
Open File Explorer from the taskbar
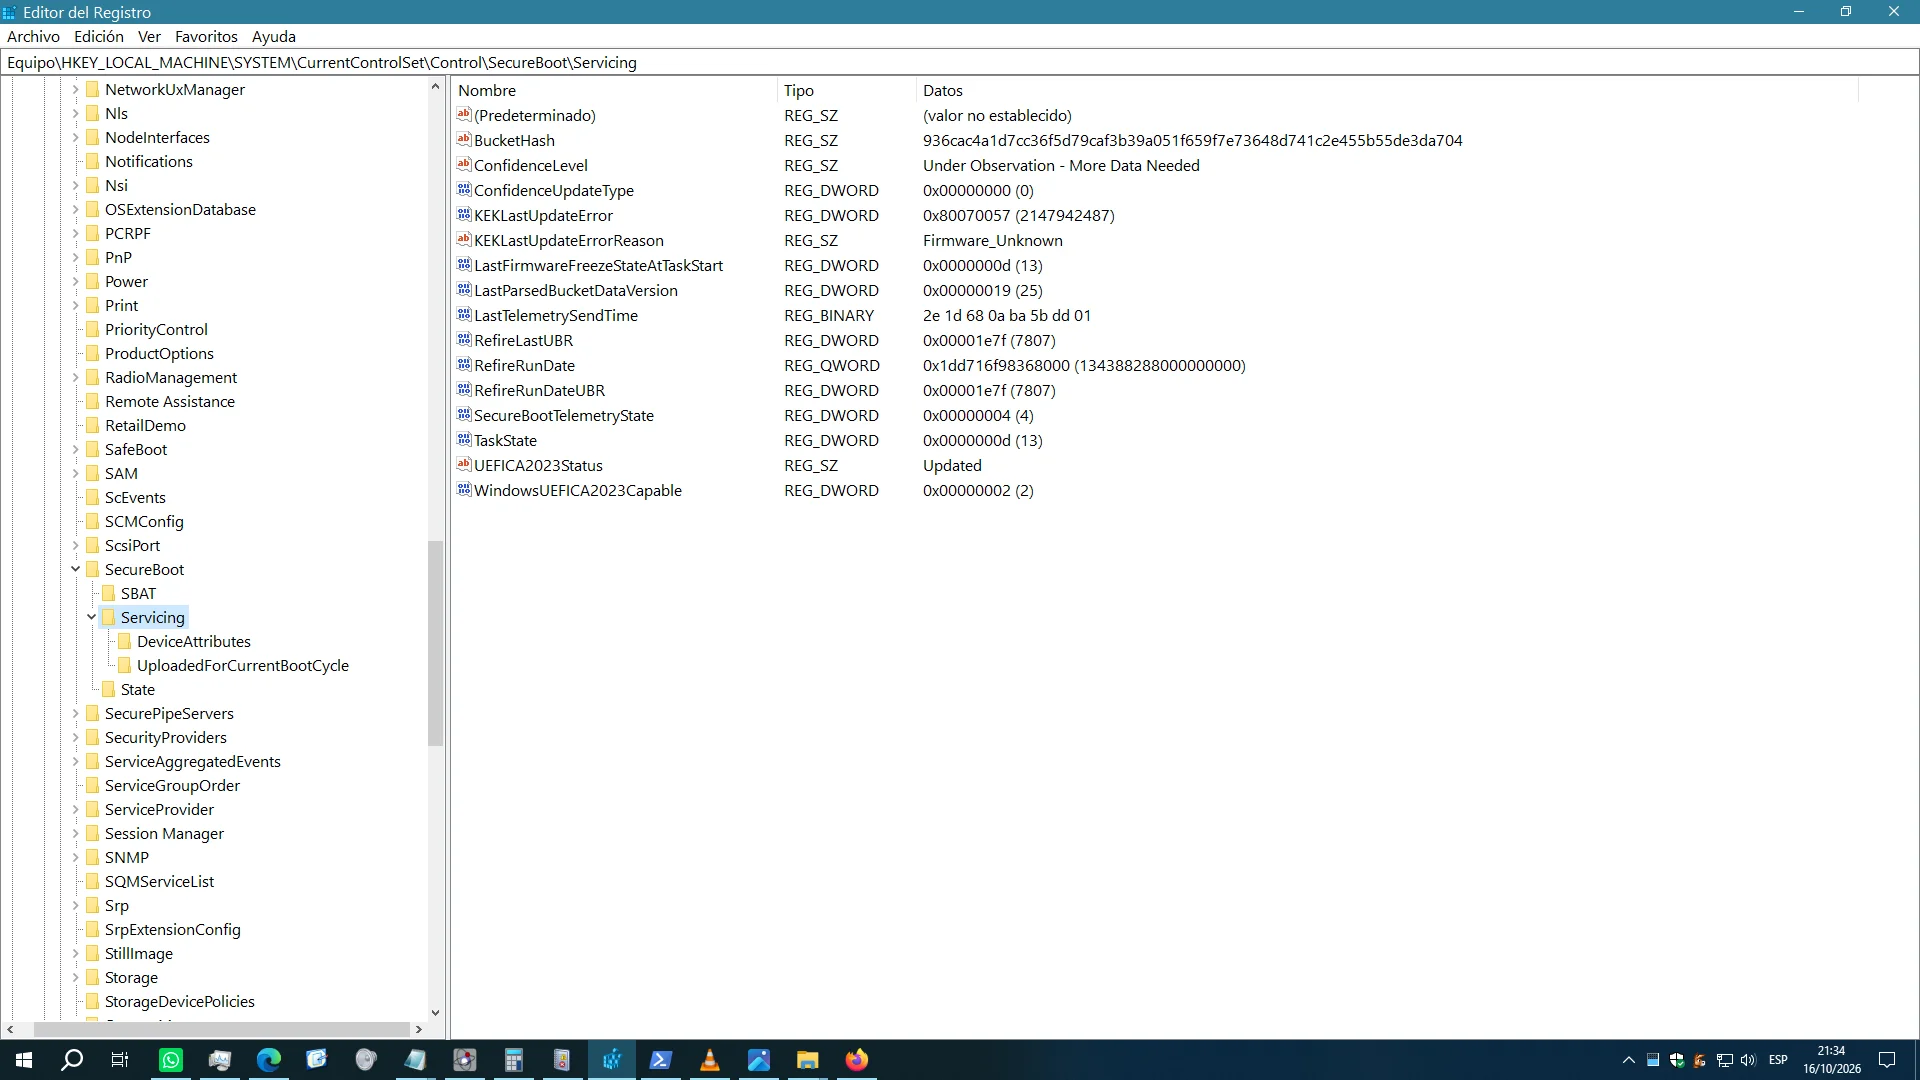tap(807, 1060)
